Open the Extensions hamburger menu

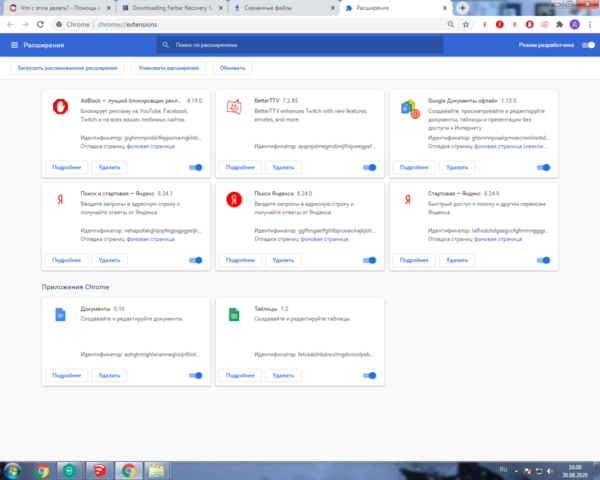coord(14,45)
